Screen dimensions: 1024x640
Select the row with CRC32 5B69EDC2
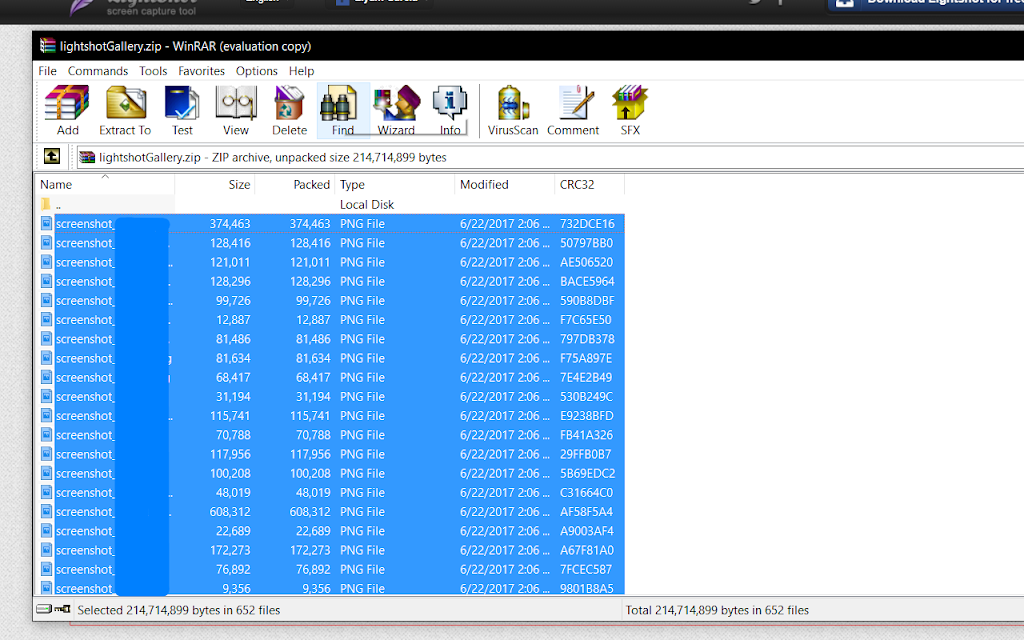pyautogui.click(x=330, y=473)
